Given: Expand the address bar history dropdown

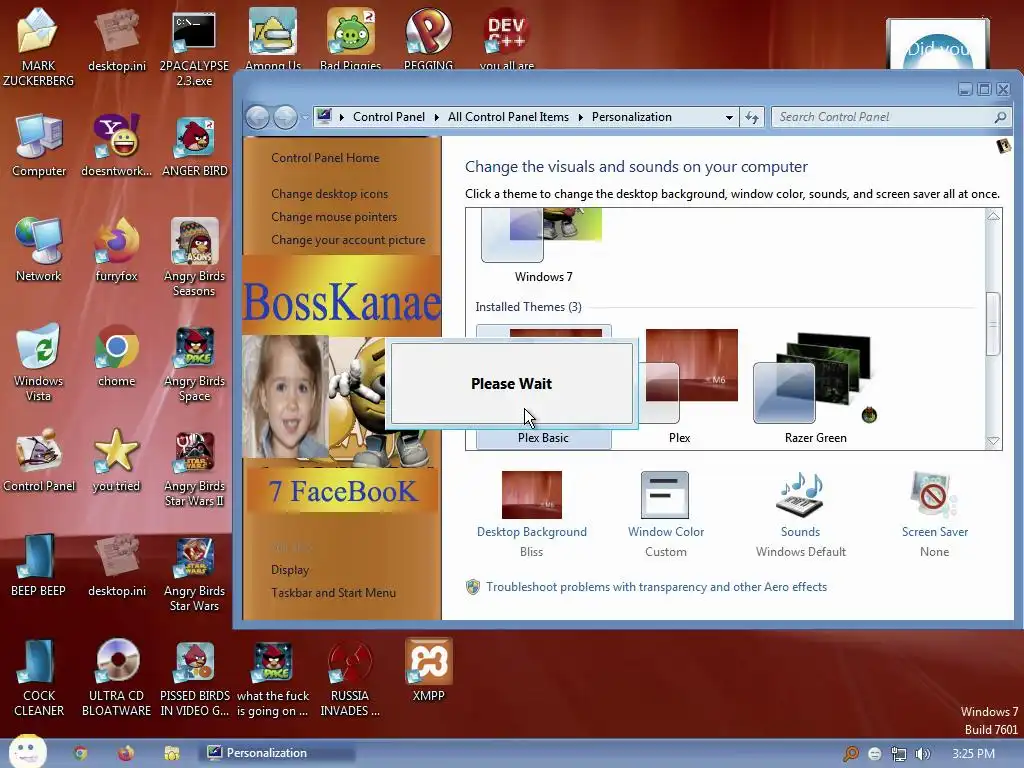Looking at the screenshot, I should (729, 118).
